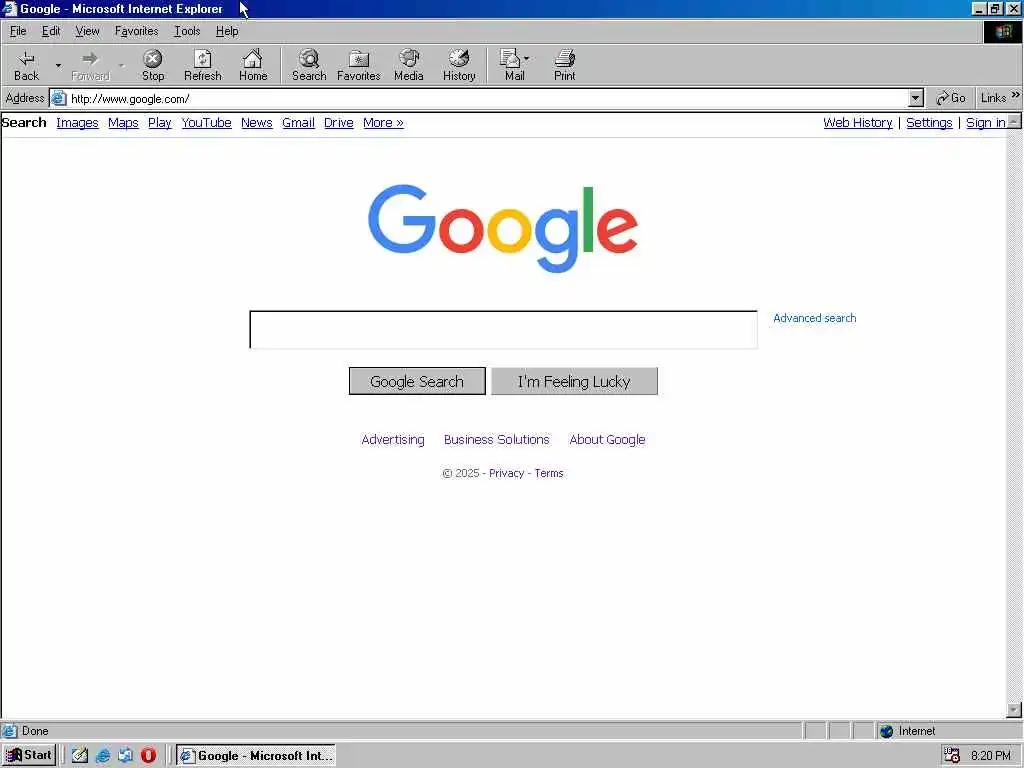Click the Stop toolbar icon
Screen dimensions: 1024x768
point(153,65)
